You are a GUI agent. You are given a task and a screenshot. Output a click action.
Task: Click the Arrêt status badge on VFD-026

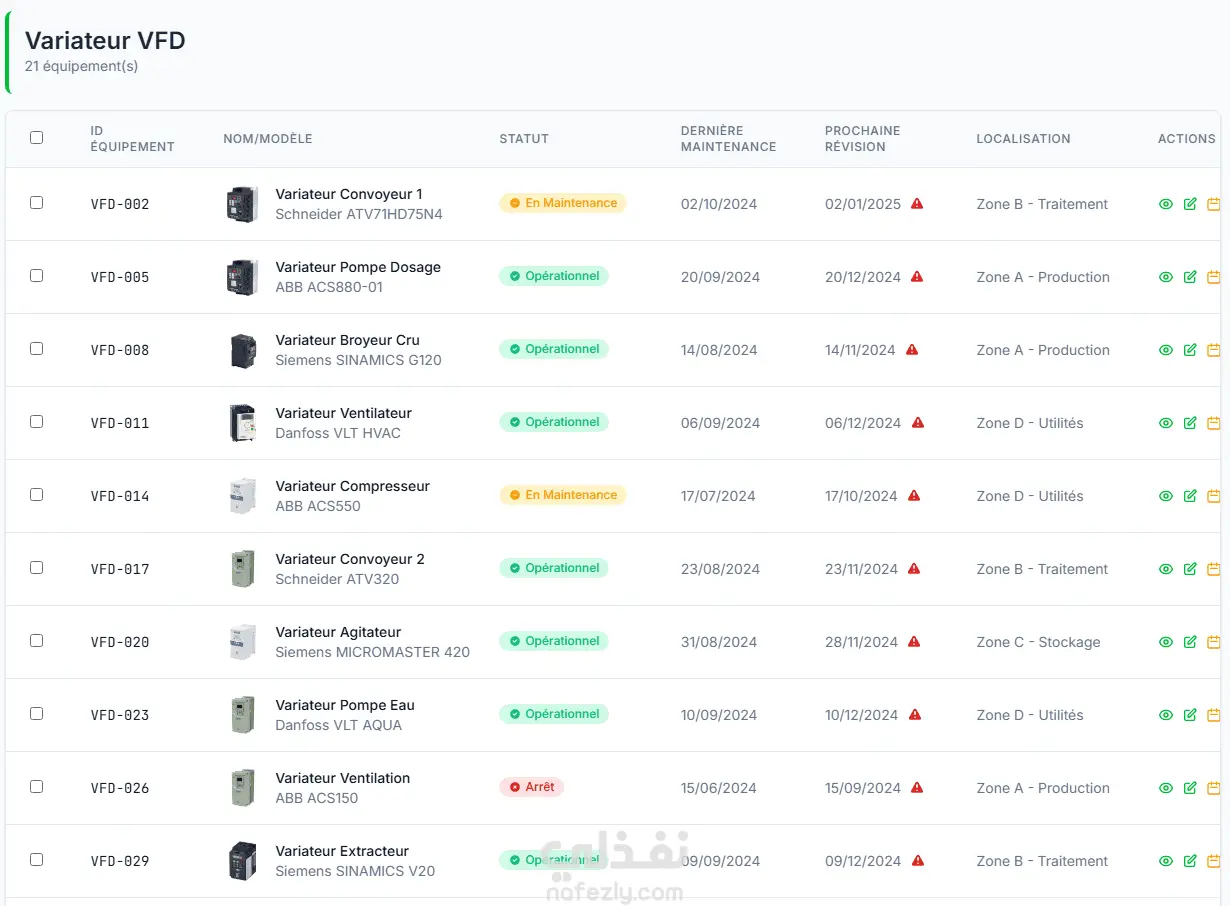[x=532, y=787]
